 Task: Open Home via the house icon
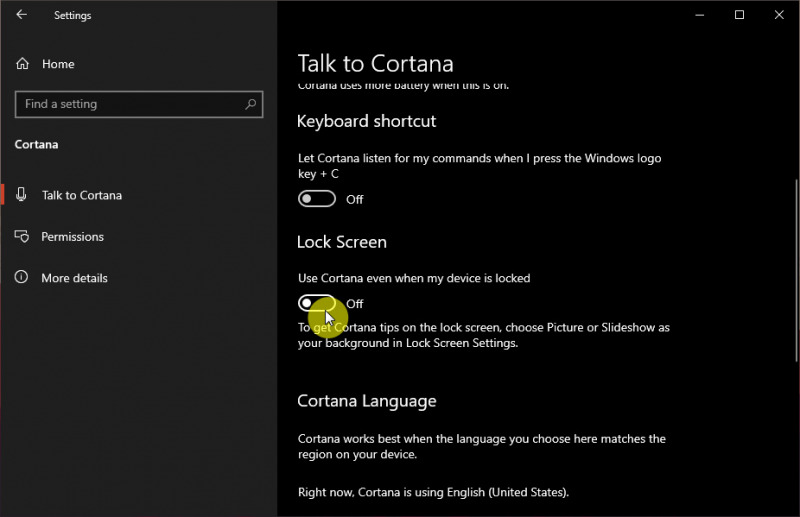click(x=22, y=64)
